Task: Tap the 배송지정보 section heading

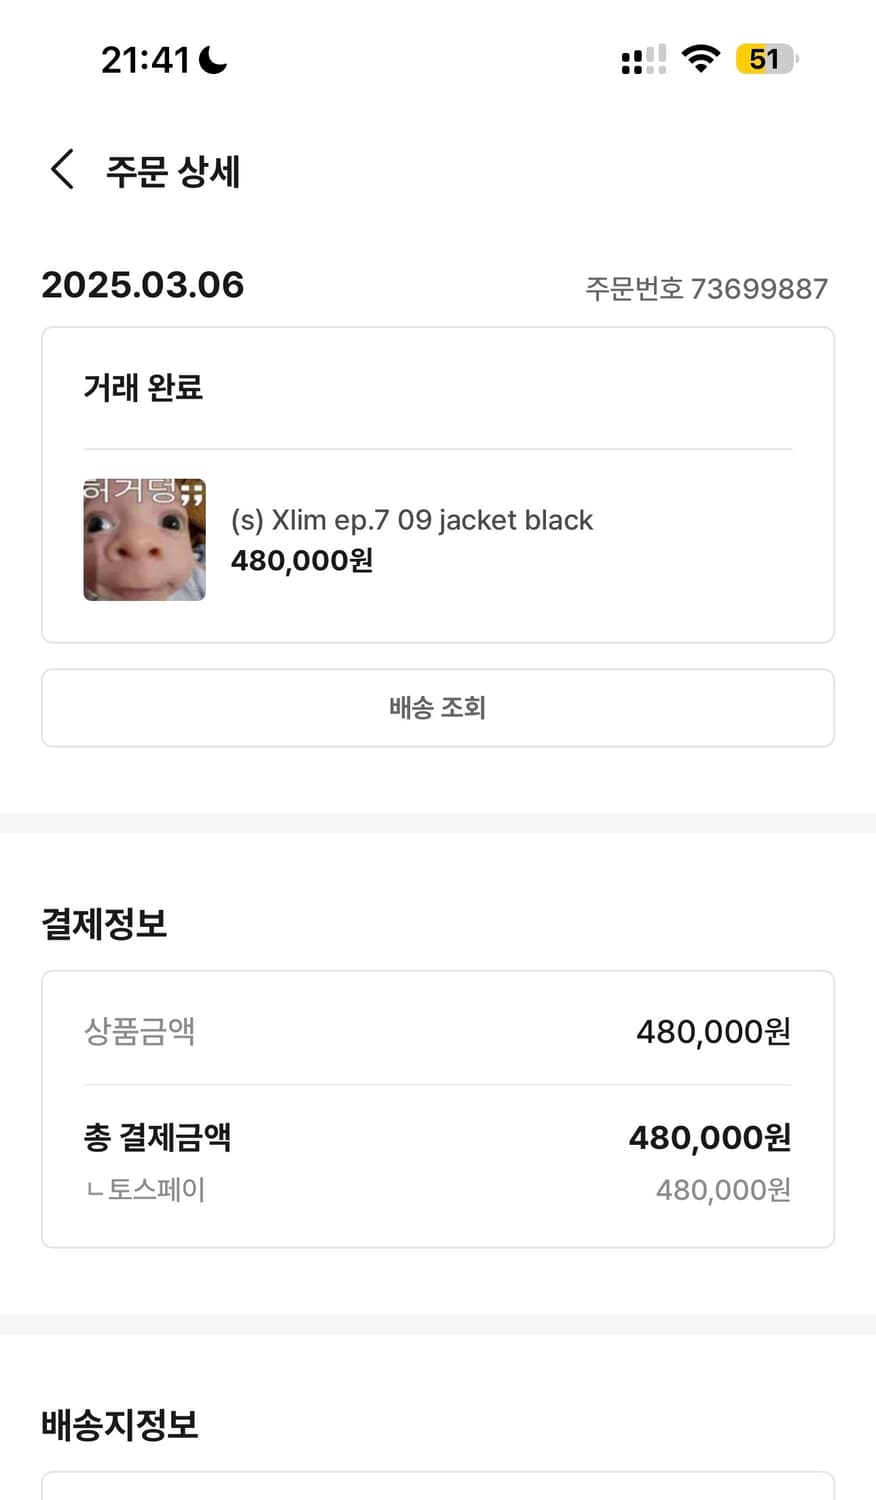Action: click(x=120, y=1424)
